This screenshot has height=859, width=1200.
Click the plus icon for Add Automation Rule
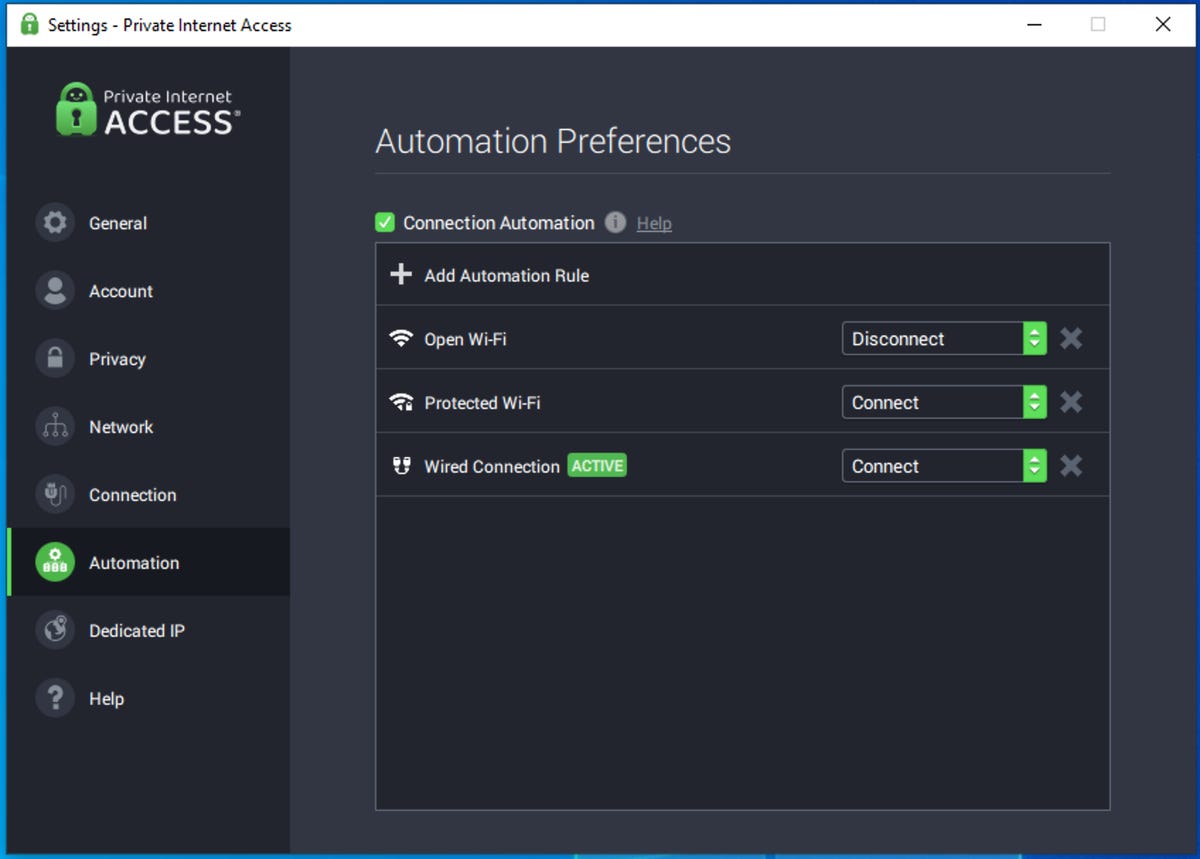[401, 274]
